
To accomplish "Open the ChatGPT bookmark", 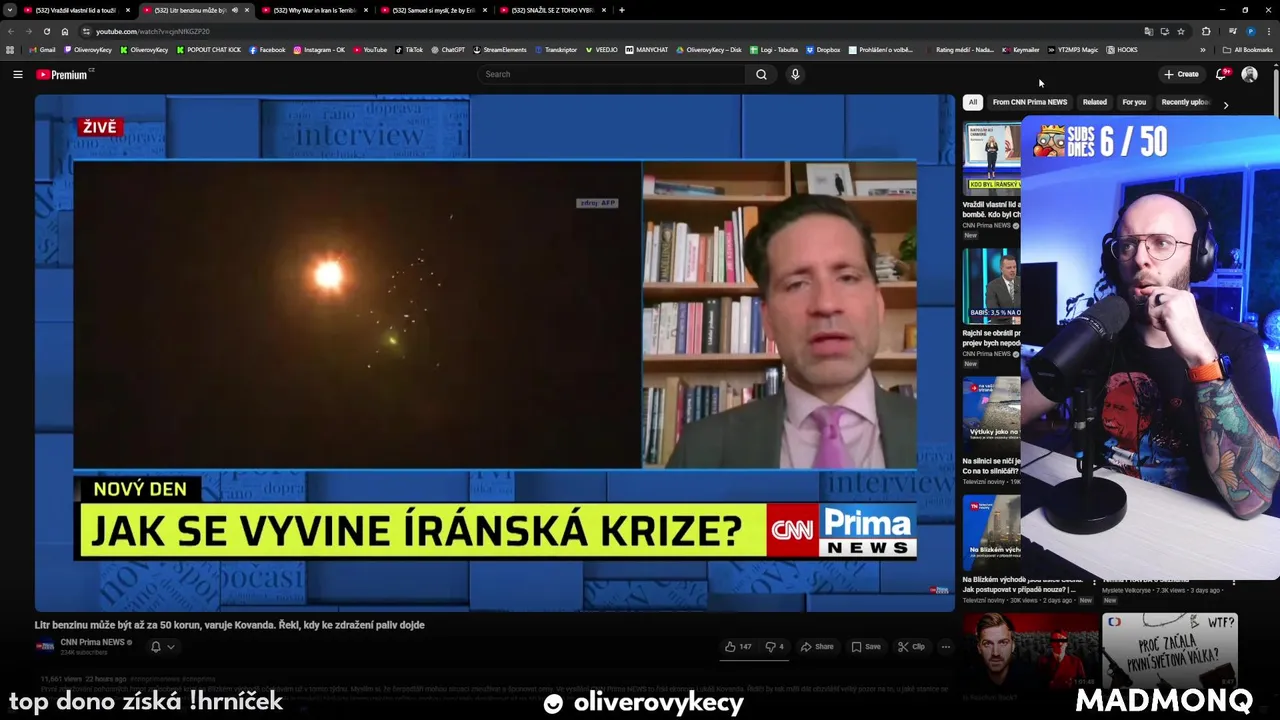I will point(448,50).
